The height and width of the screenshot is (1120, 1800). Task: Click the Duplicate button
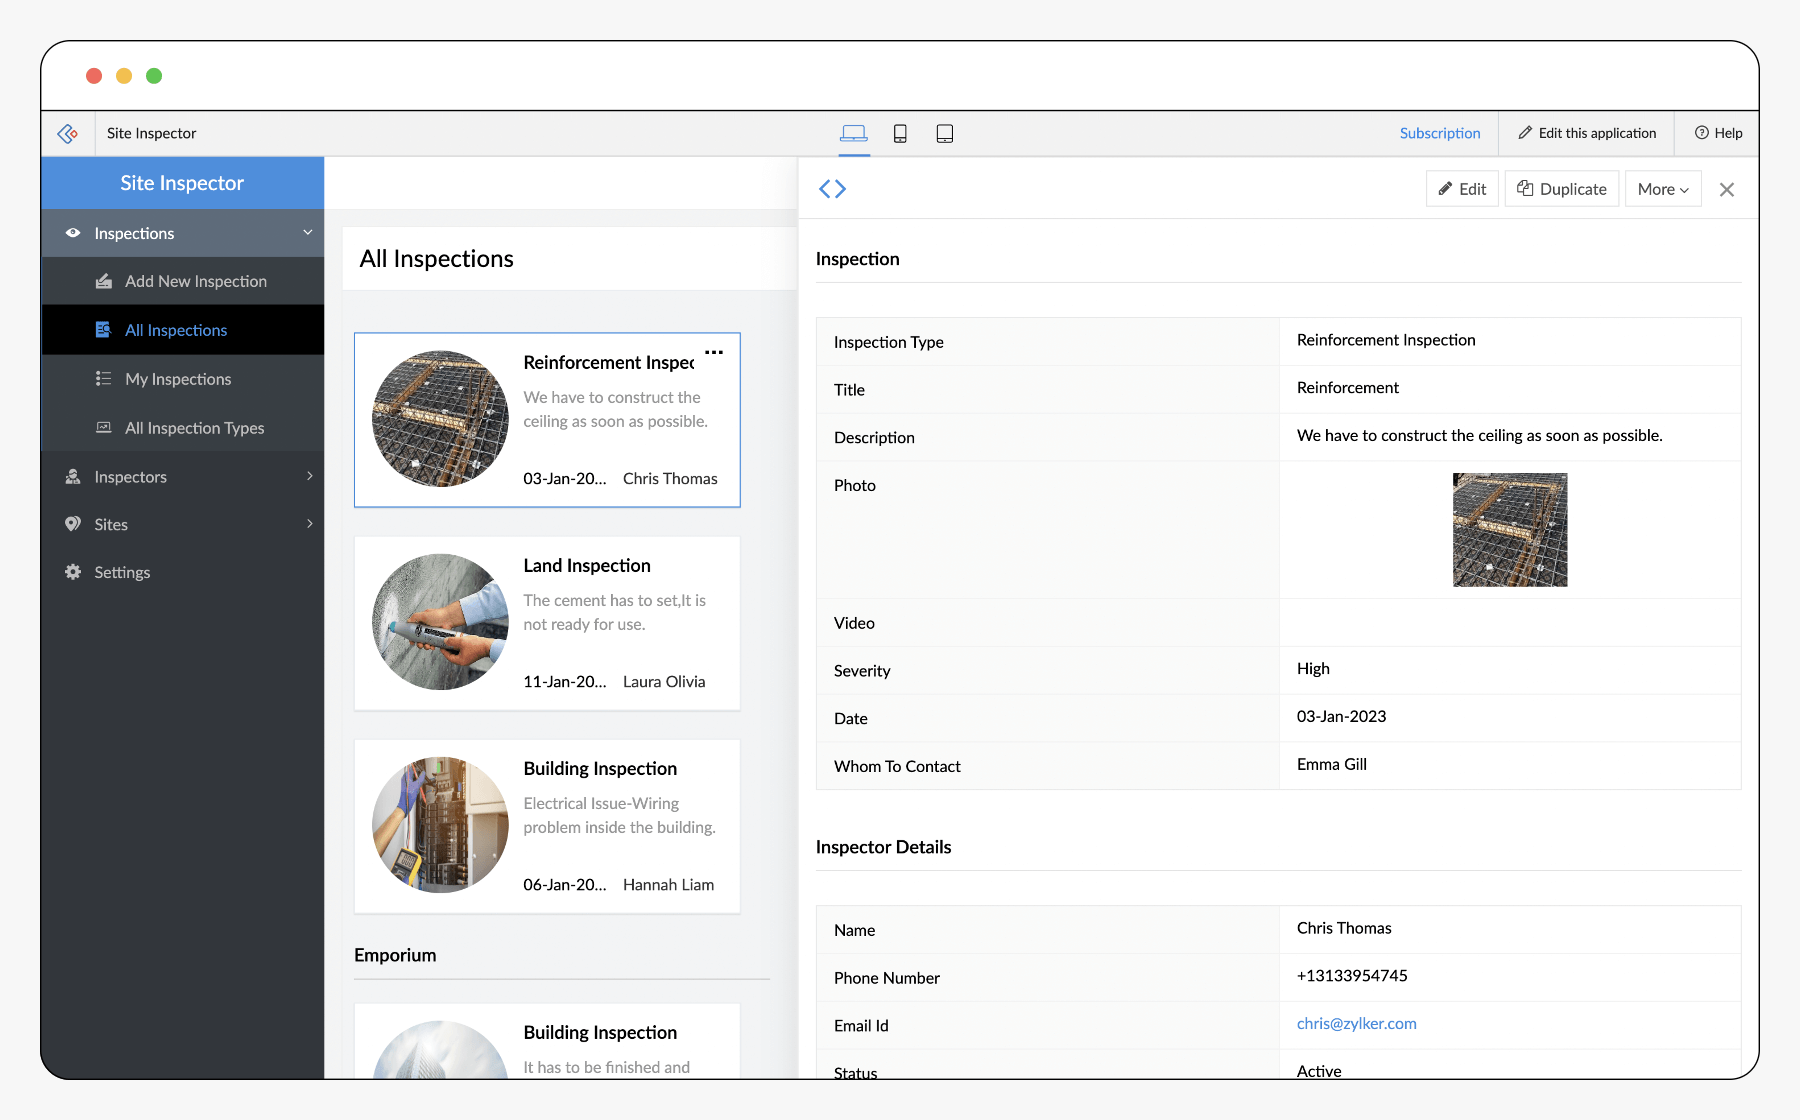click(x=1561, y=189)
